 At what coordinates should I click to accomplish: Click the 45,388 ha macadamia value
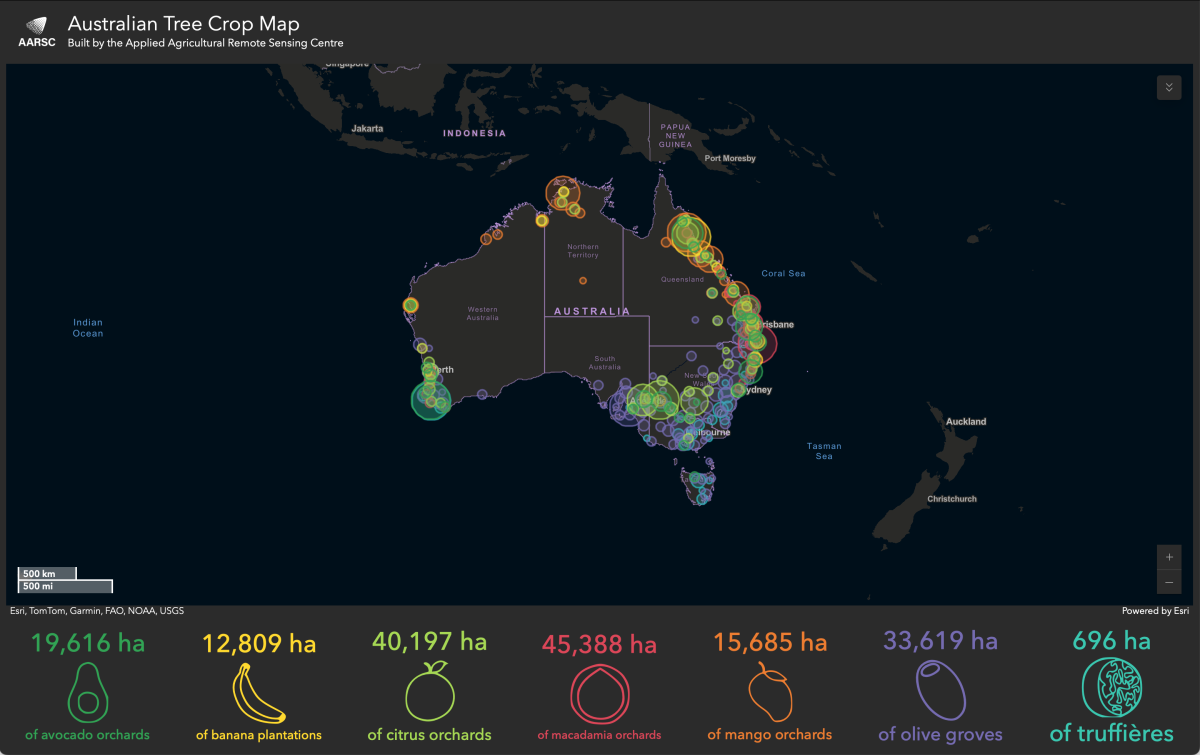[599, 645]
